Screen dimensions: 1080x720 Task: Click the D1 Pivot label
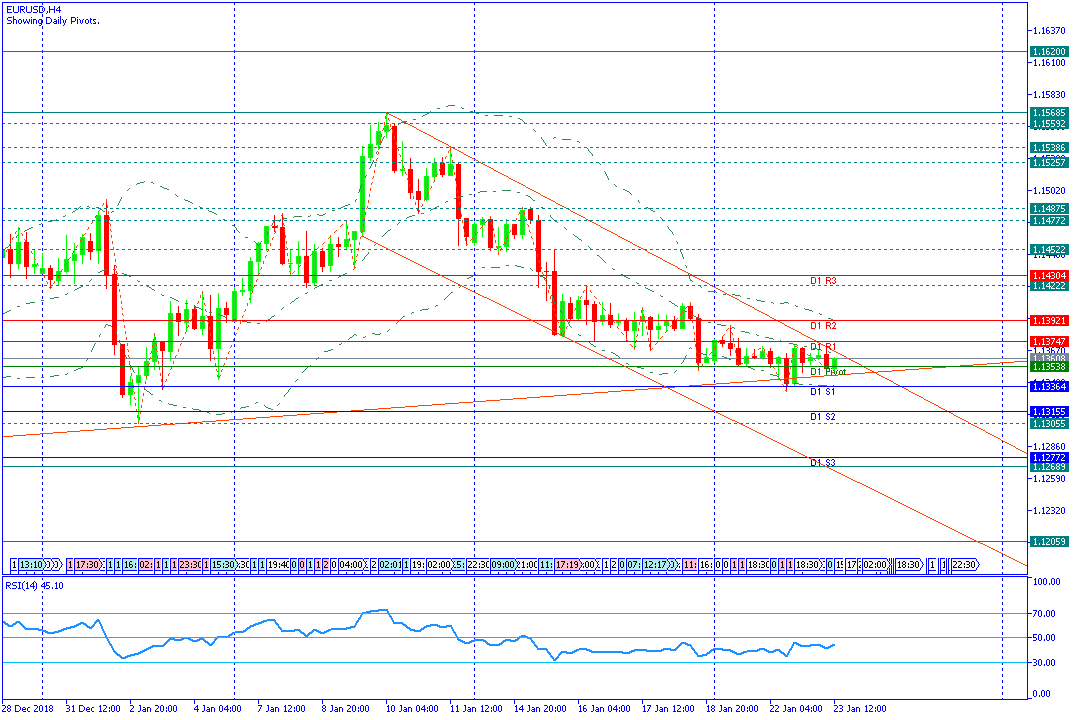click(827, 372)
